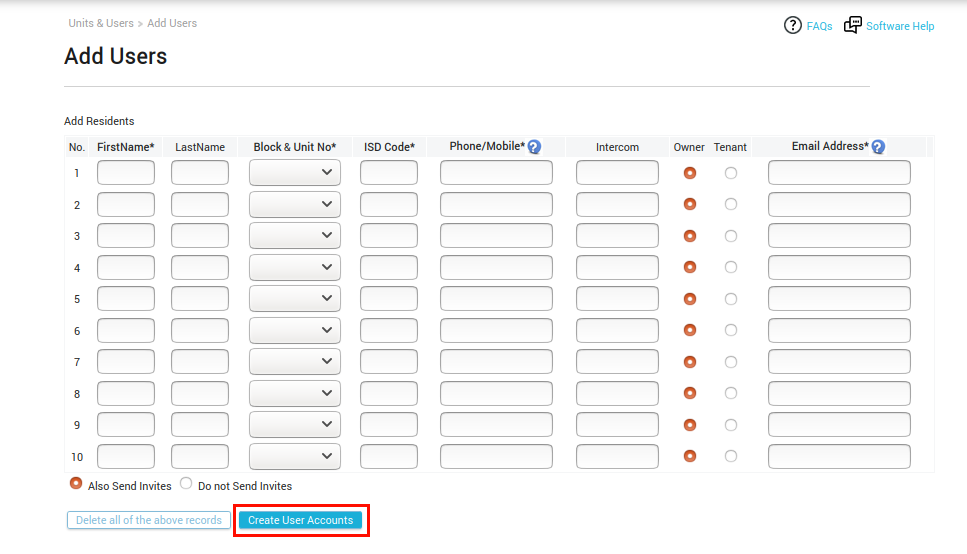The height and width of the screenshot is (554, 967).
Task: Mark row 5 as Tenant
Action: pos(731,299)
